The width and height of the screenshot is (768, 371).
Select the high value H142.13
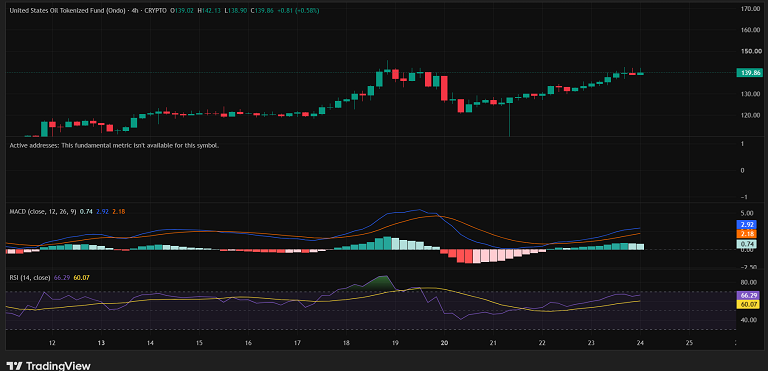[x=210, y=10]
